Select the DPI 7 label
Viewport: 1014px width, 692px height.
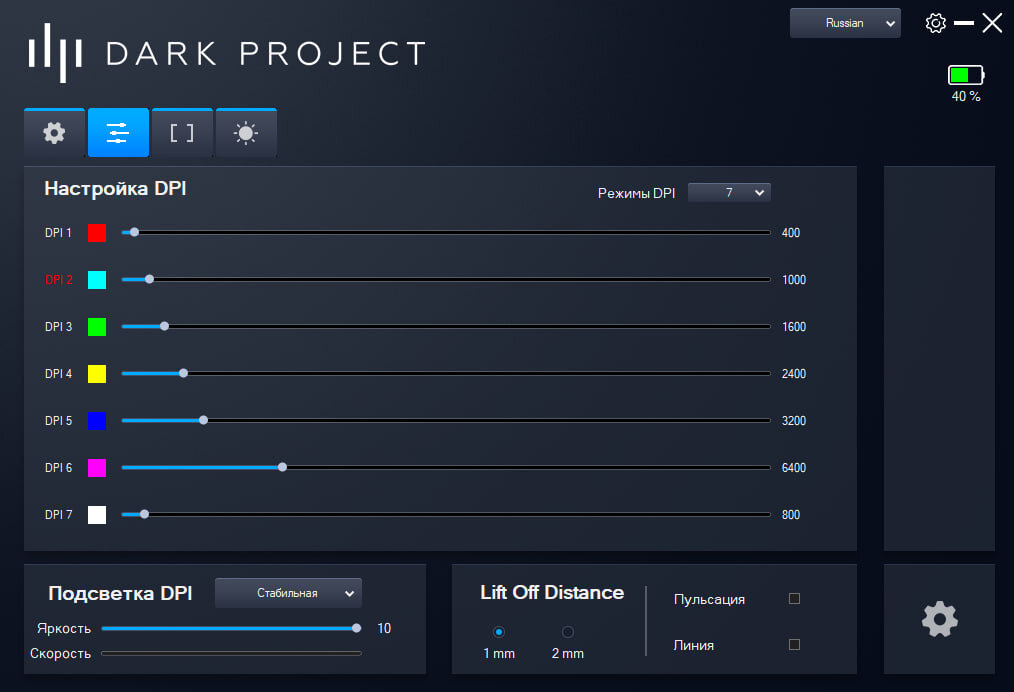58,515
